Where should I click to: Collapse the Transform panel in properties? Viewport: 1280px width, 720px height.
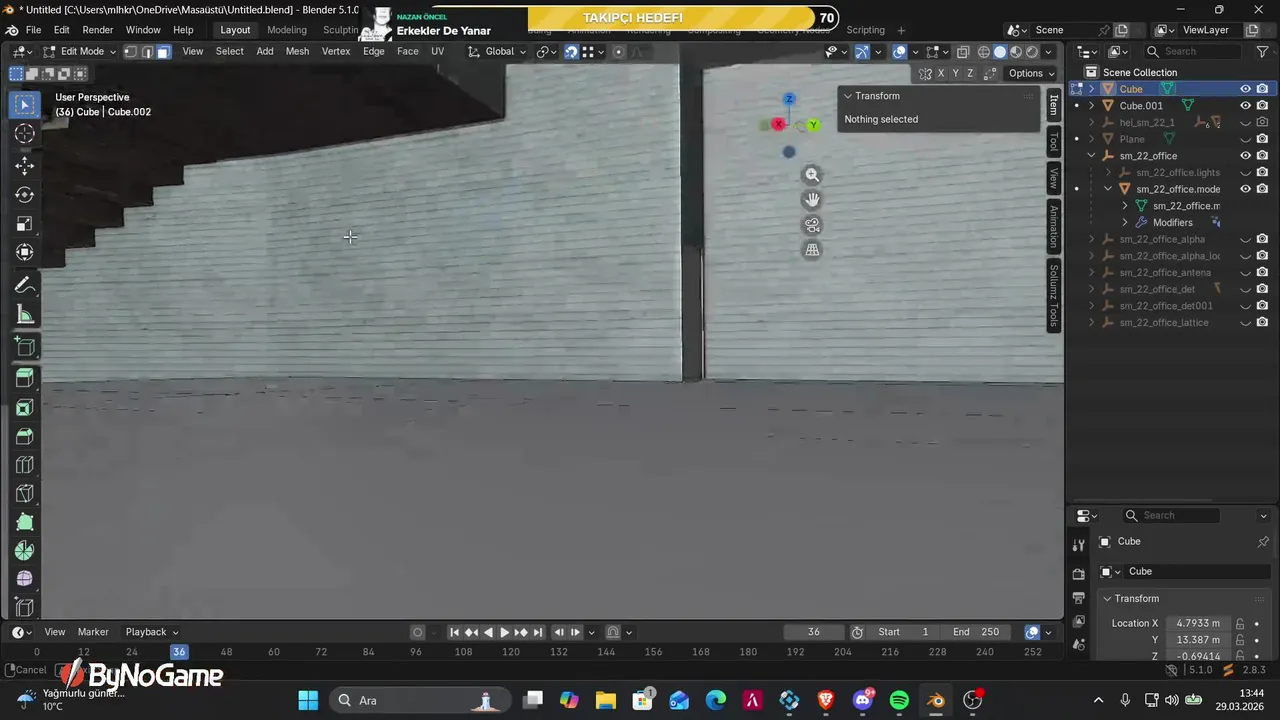[1107, 598]
